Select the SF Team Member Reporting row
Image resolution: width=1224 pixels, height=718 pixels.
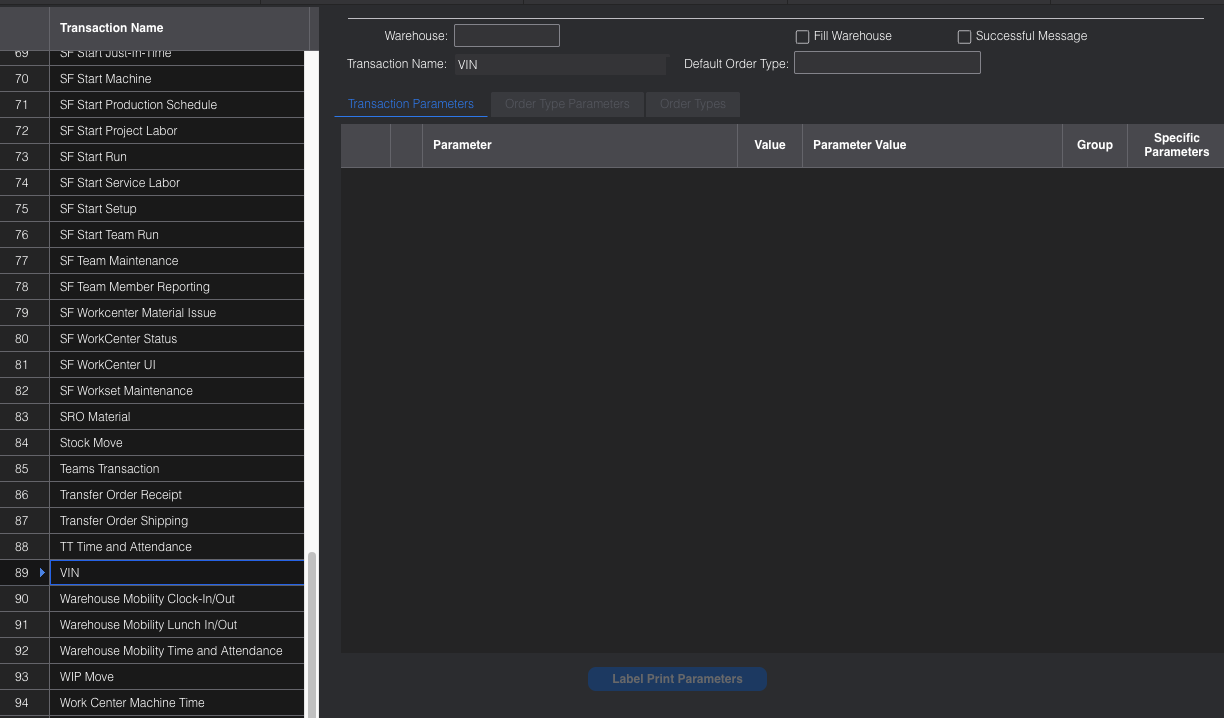(176, 287)
